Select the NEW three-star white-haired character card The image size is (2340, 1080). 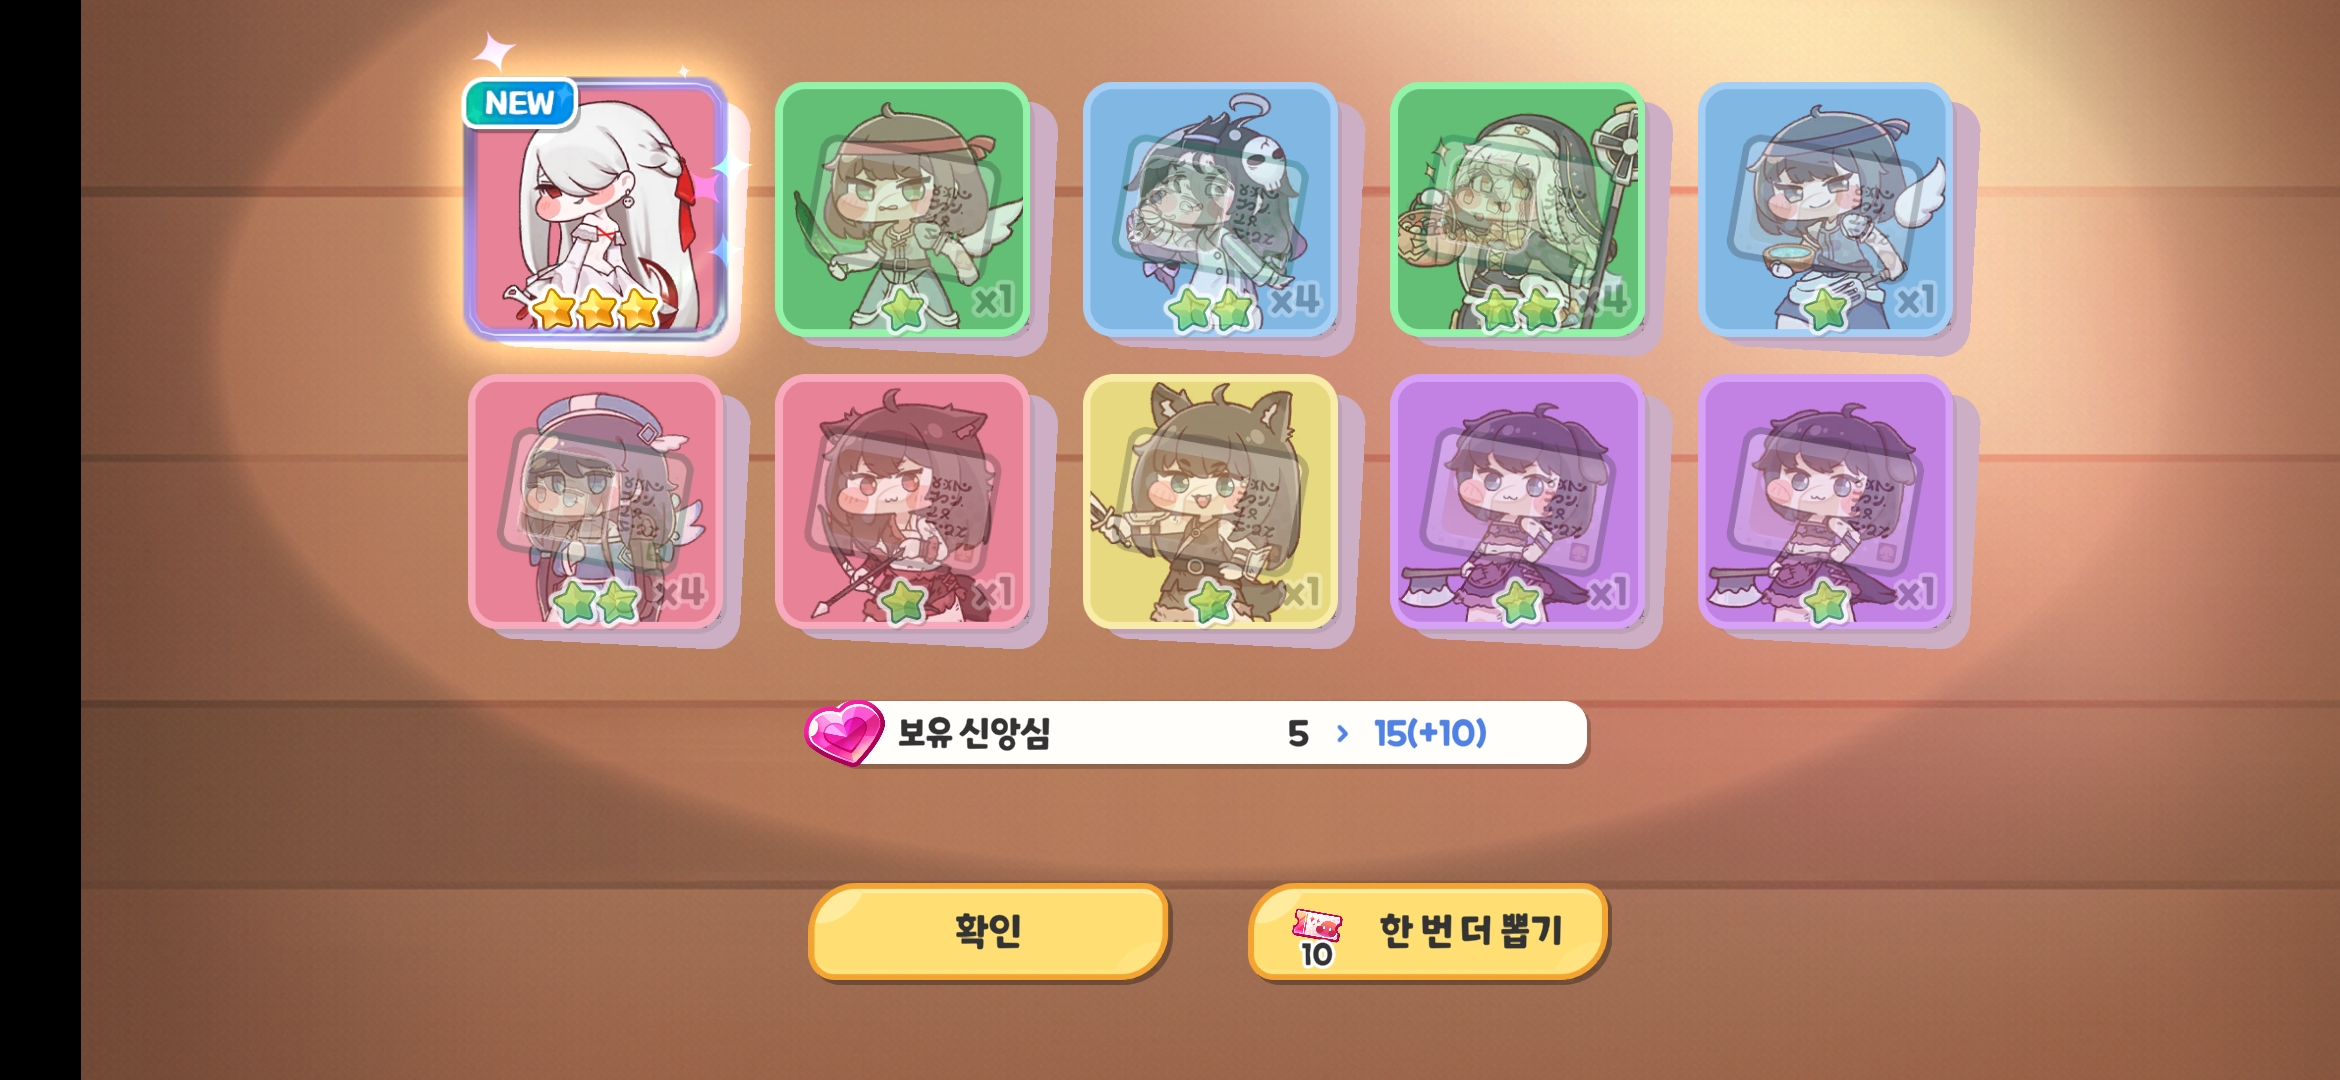click(596, 209)
